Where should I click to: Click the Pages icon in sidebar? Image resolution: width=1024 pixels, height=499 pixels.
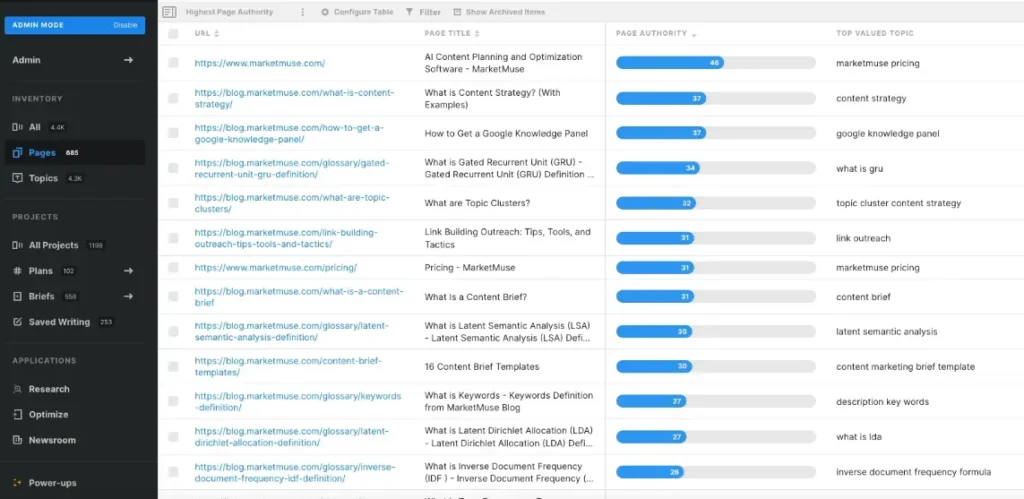(x=18, y=153)
